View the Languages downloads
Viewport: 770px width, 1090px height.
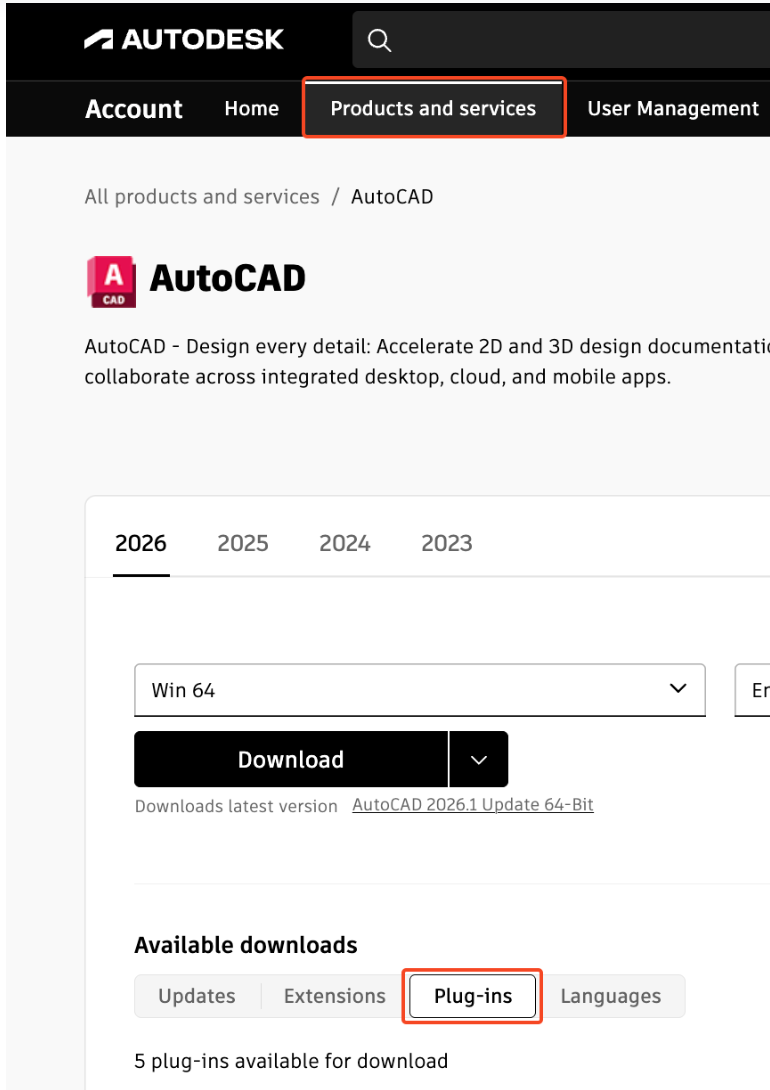pos(610,996)
